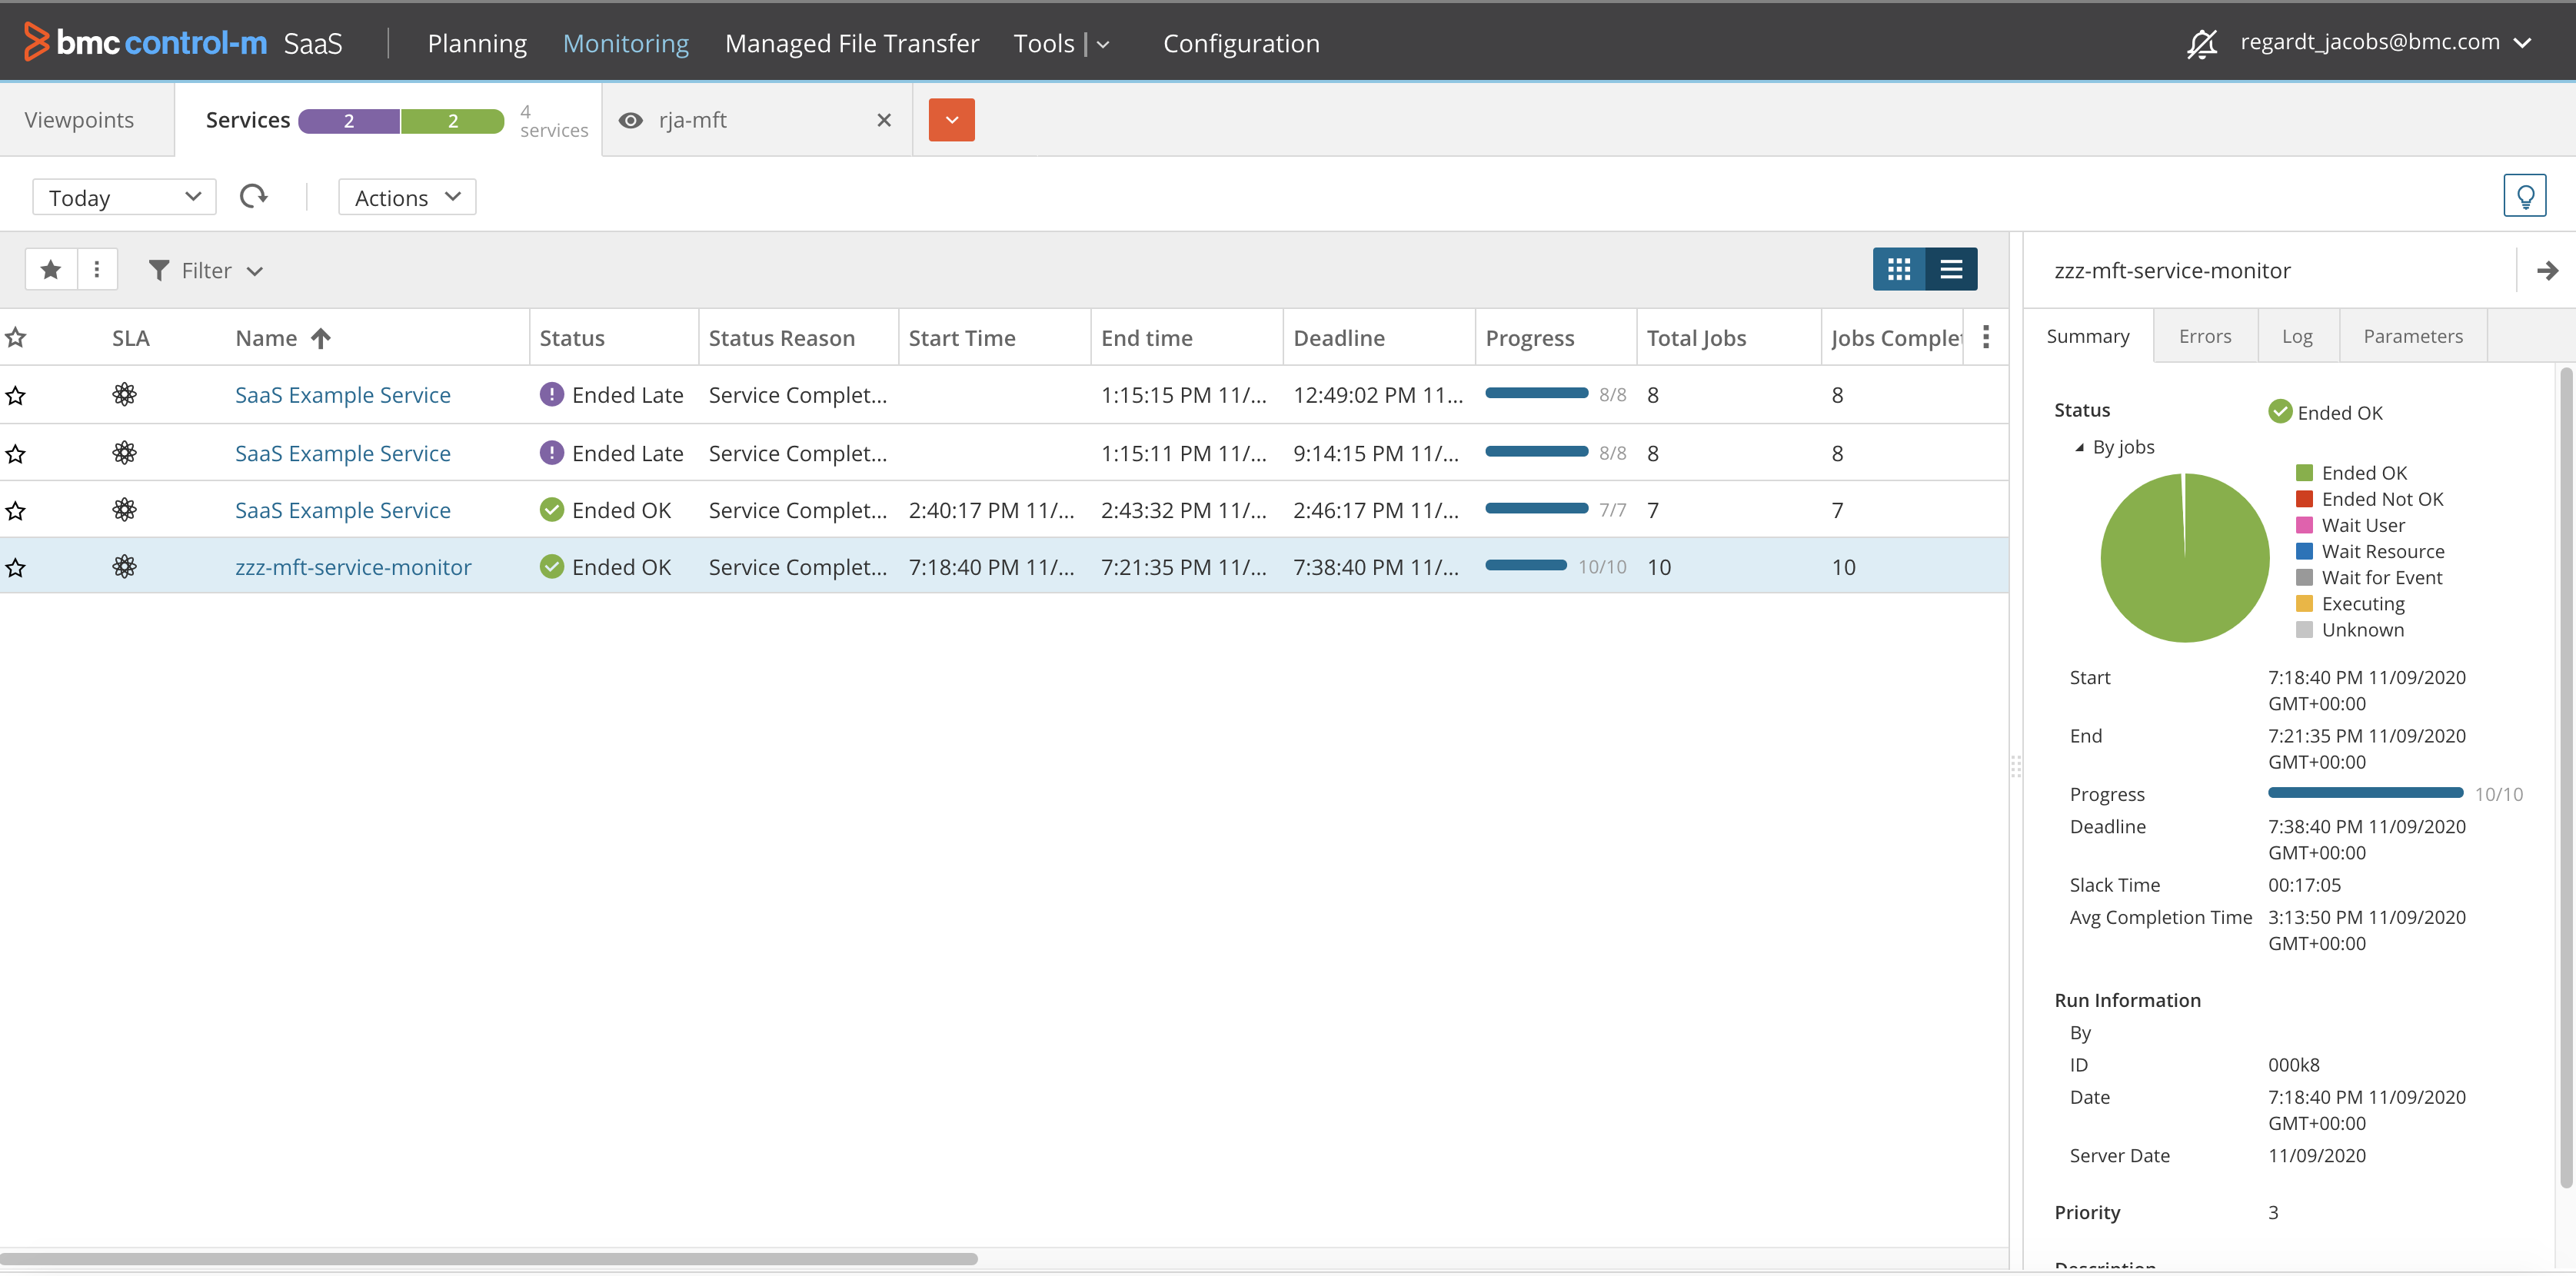Switch to grid tile view
The width and height of the screenshot is (2576, 1276).
(1898, 269)
